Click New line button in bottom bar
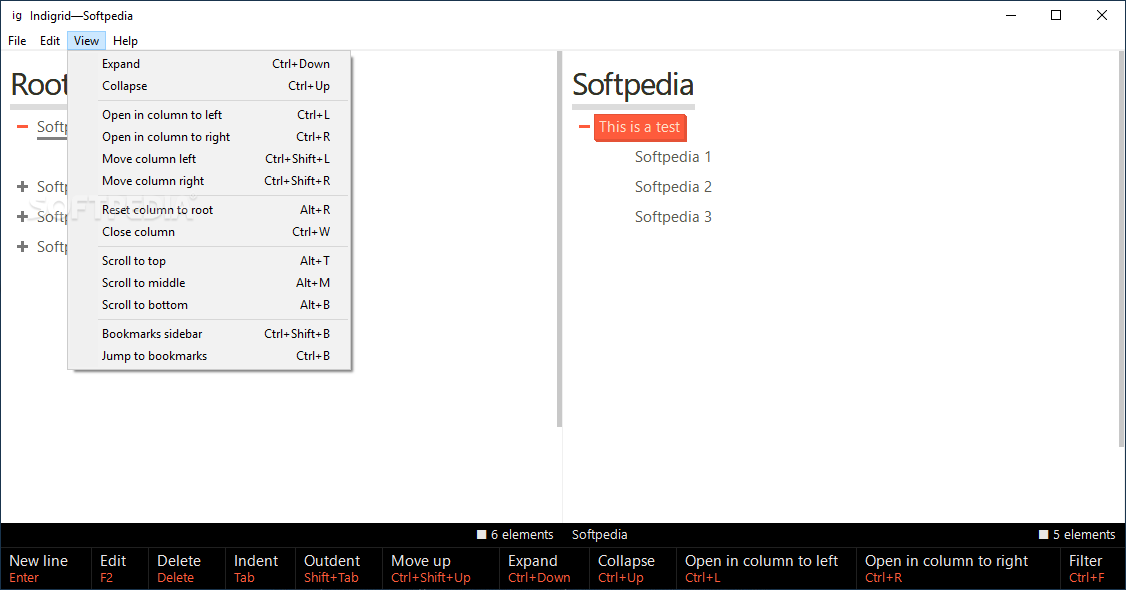This screenshot has width=1126, height=590. click(x=46, y=568)
